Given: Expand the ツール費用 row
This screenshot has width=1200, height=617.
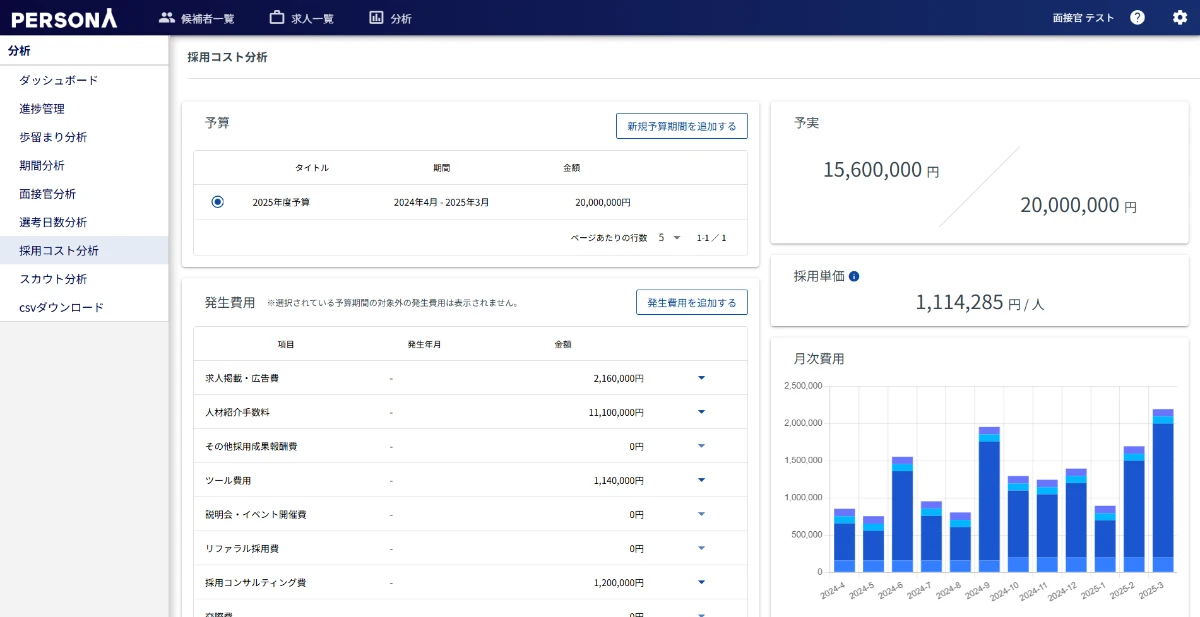Looking at the screenshot, I should 701,480.
